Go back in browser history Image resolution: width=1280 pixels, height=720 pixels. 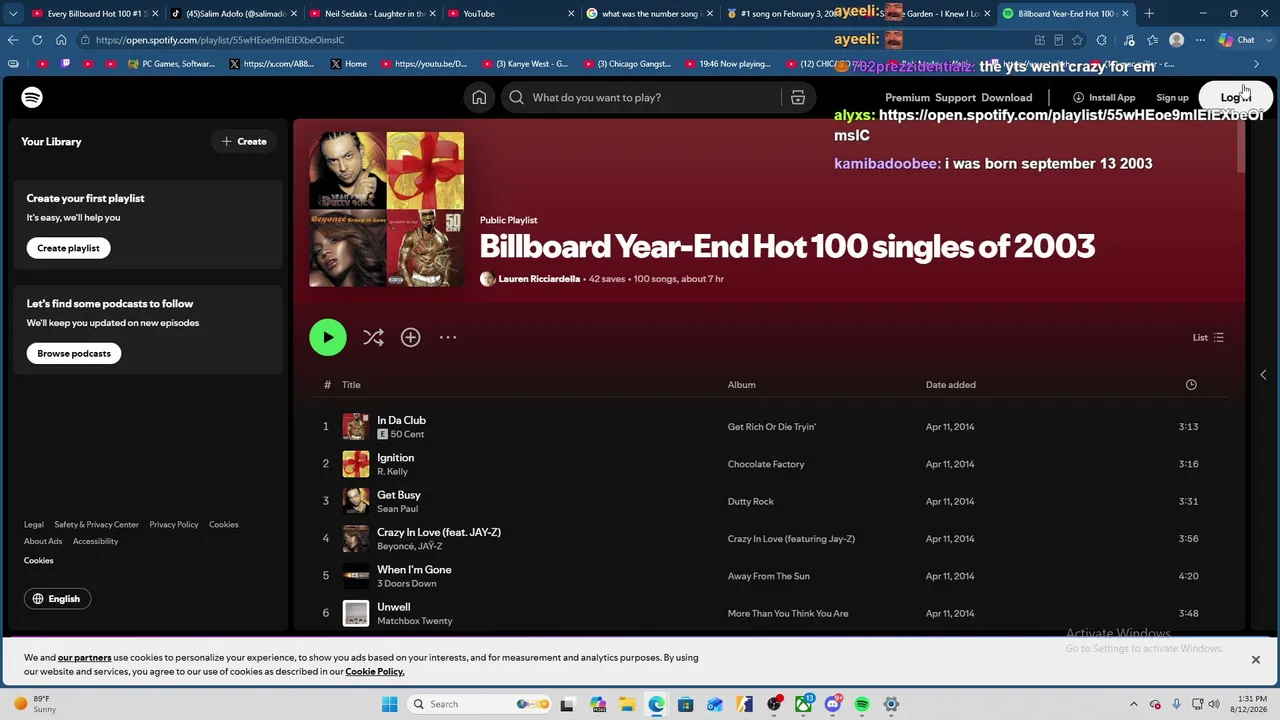13,40
